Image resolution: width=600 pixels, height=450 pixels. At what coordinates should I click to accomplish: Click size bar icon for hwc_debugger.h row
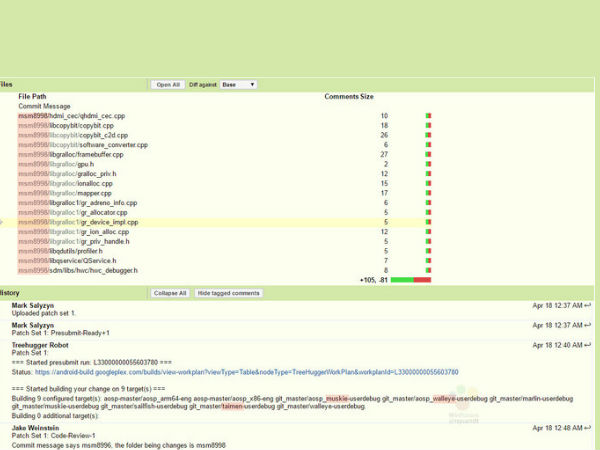click(428, 270)
